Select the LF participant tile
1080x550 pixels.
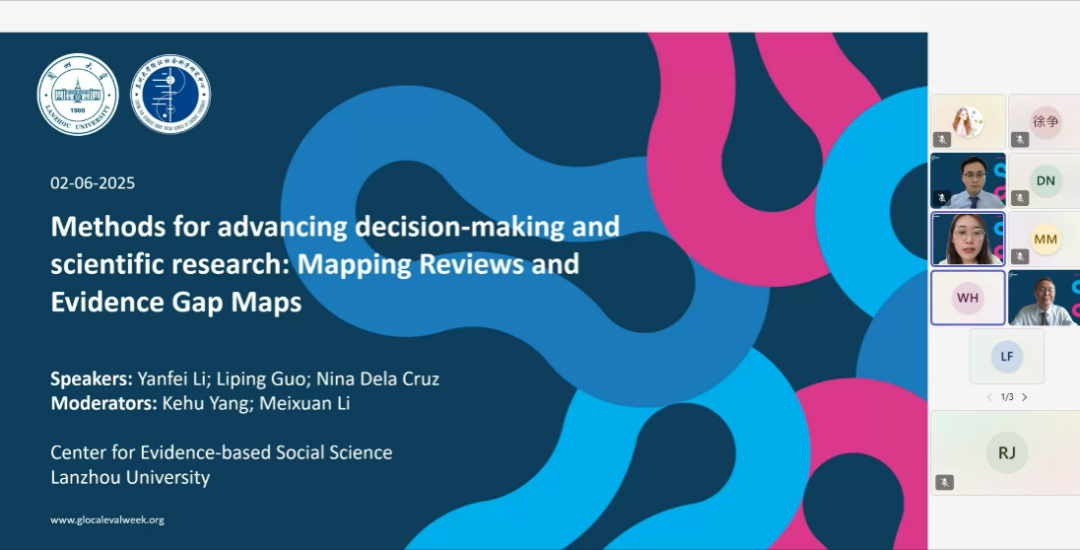(x=1006, y=356)
